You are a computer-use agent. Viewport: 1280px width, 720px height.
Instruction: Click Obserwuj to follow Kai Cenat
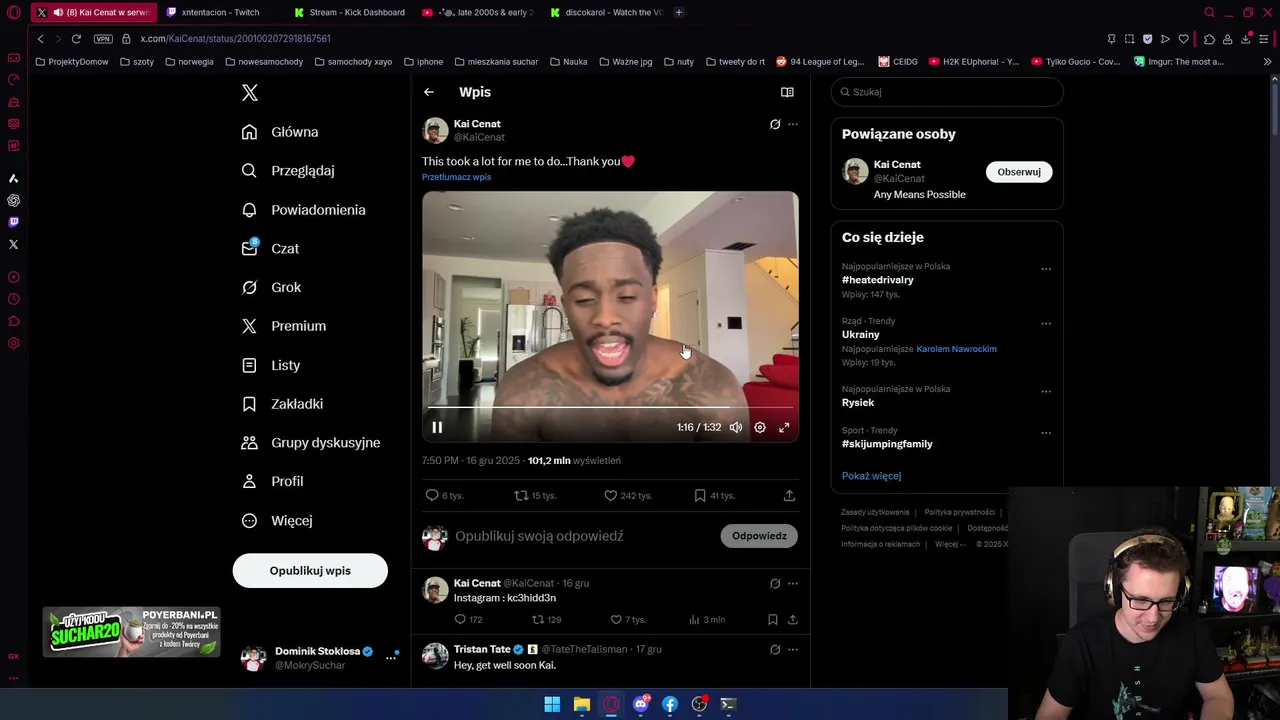[1019, 172]
